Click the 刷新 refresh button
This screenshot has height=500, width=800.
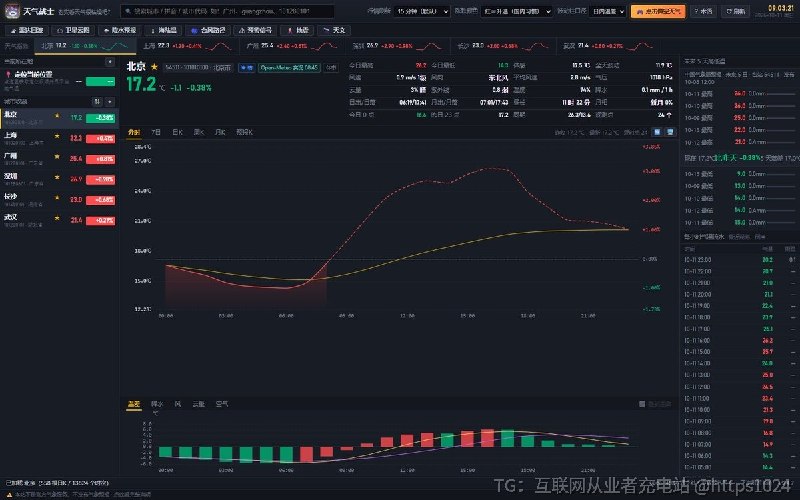(x=735, y=11)
